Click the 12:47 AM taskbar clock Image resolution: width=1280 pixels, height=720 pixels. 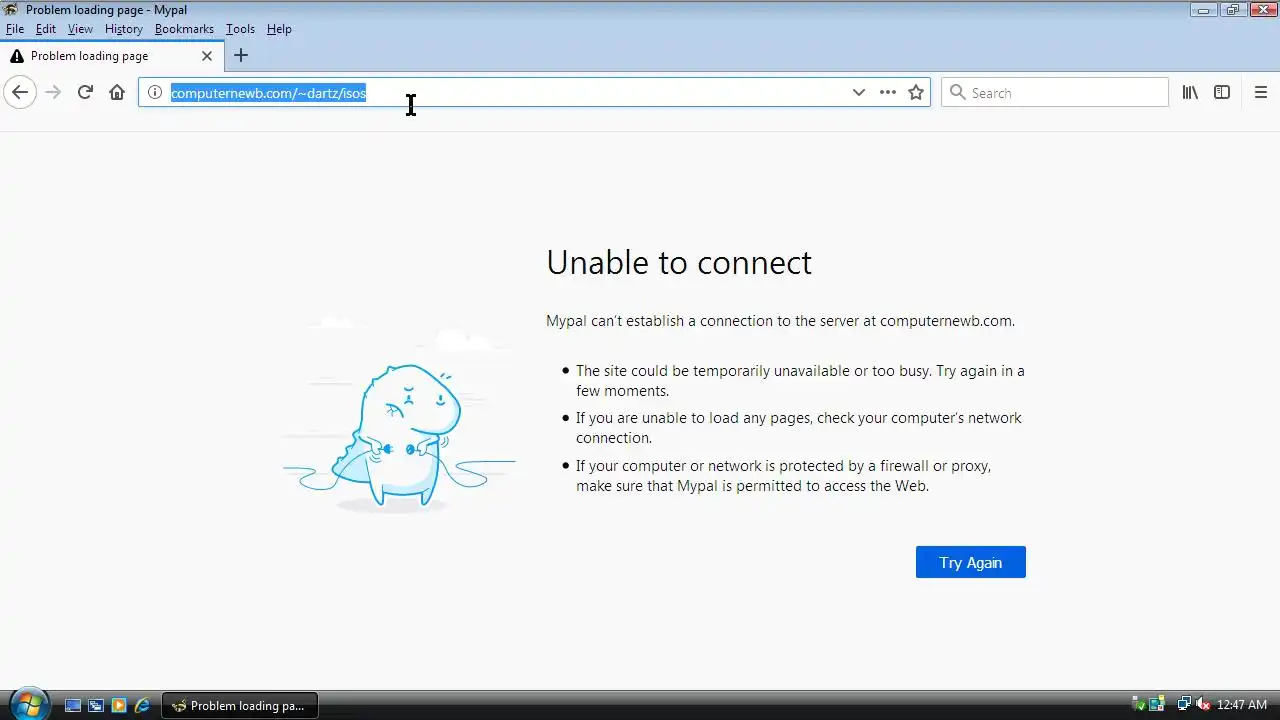(1242, 705)
